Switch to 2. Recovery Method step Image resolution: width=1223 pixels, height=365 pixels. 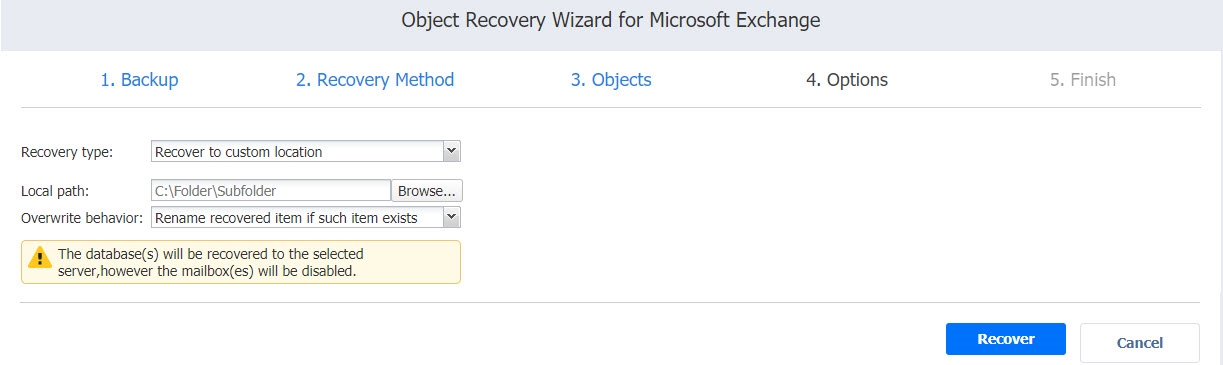pos(375,80)
